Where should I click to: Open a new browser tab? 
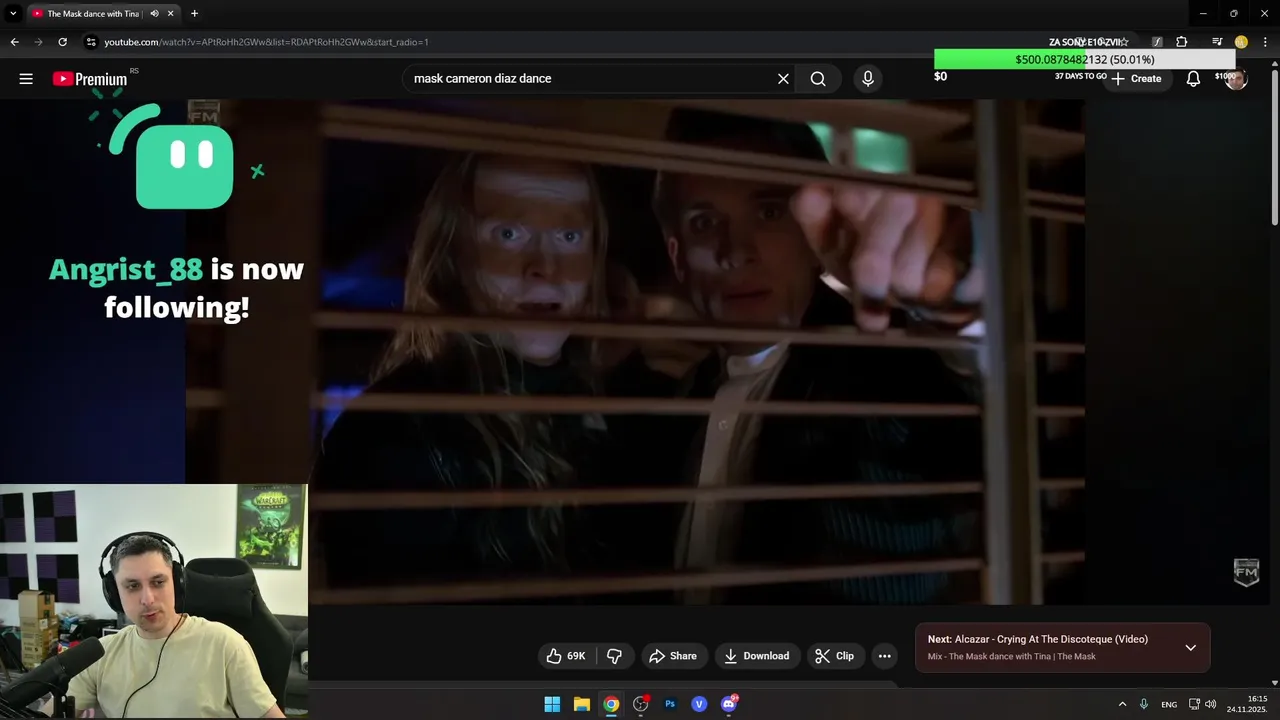point(194,14)
